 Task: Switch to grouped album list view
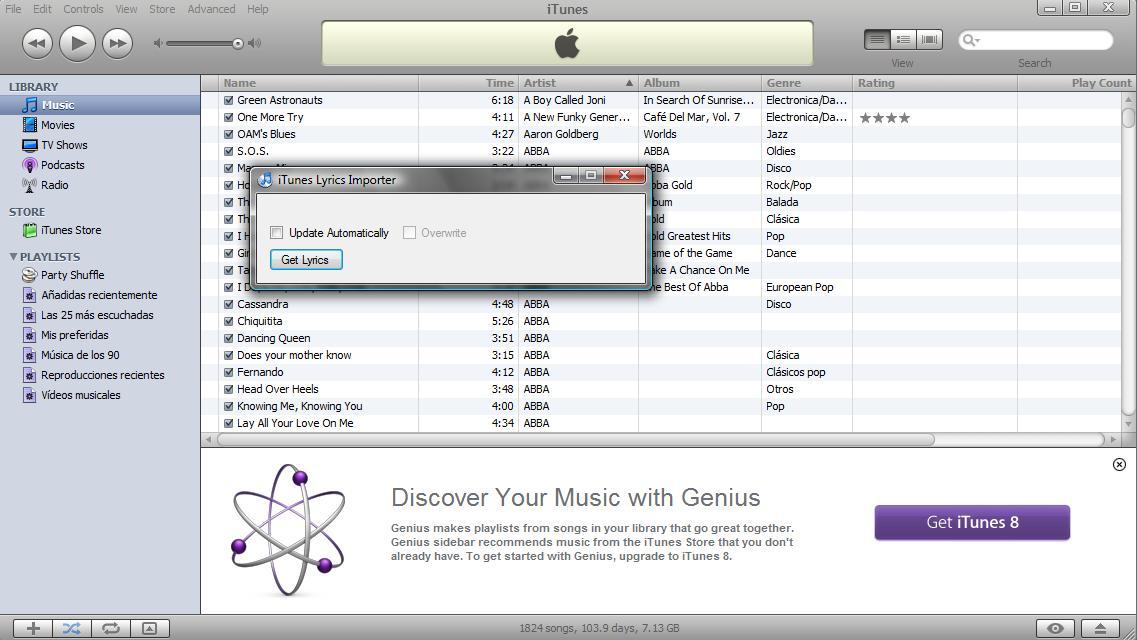[902, 39]
